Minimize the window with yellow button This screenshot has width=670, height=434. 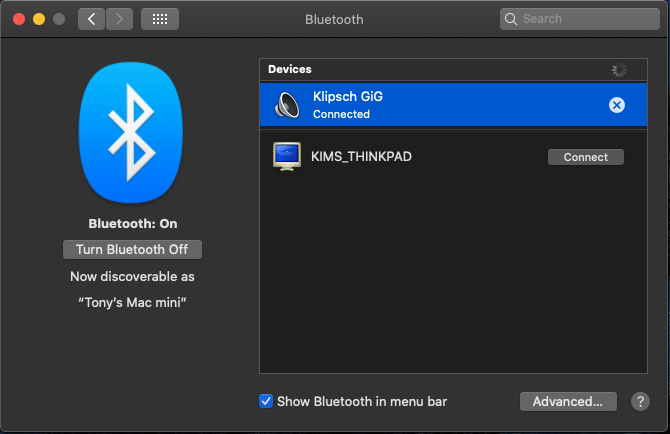[39, 19]
